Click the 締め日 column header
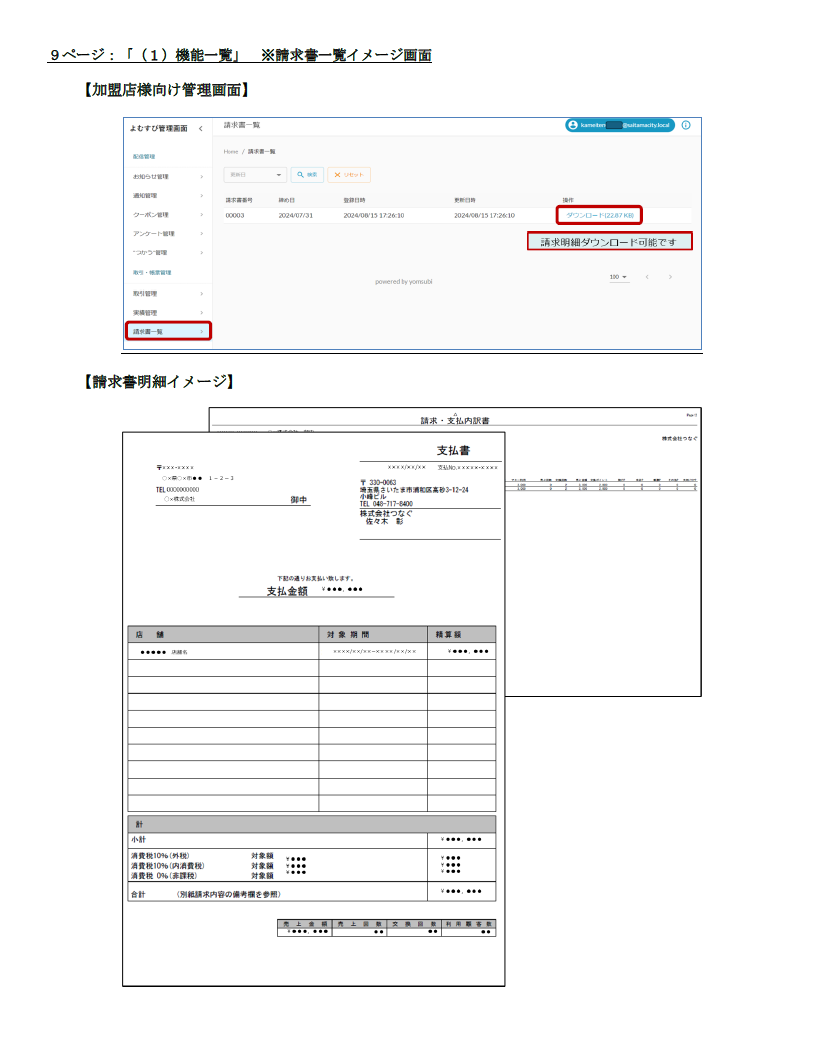 pyautogui.click(x=286, y=200)
